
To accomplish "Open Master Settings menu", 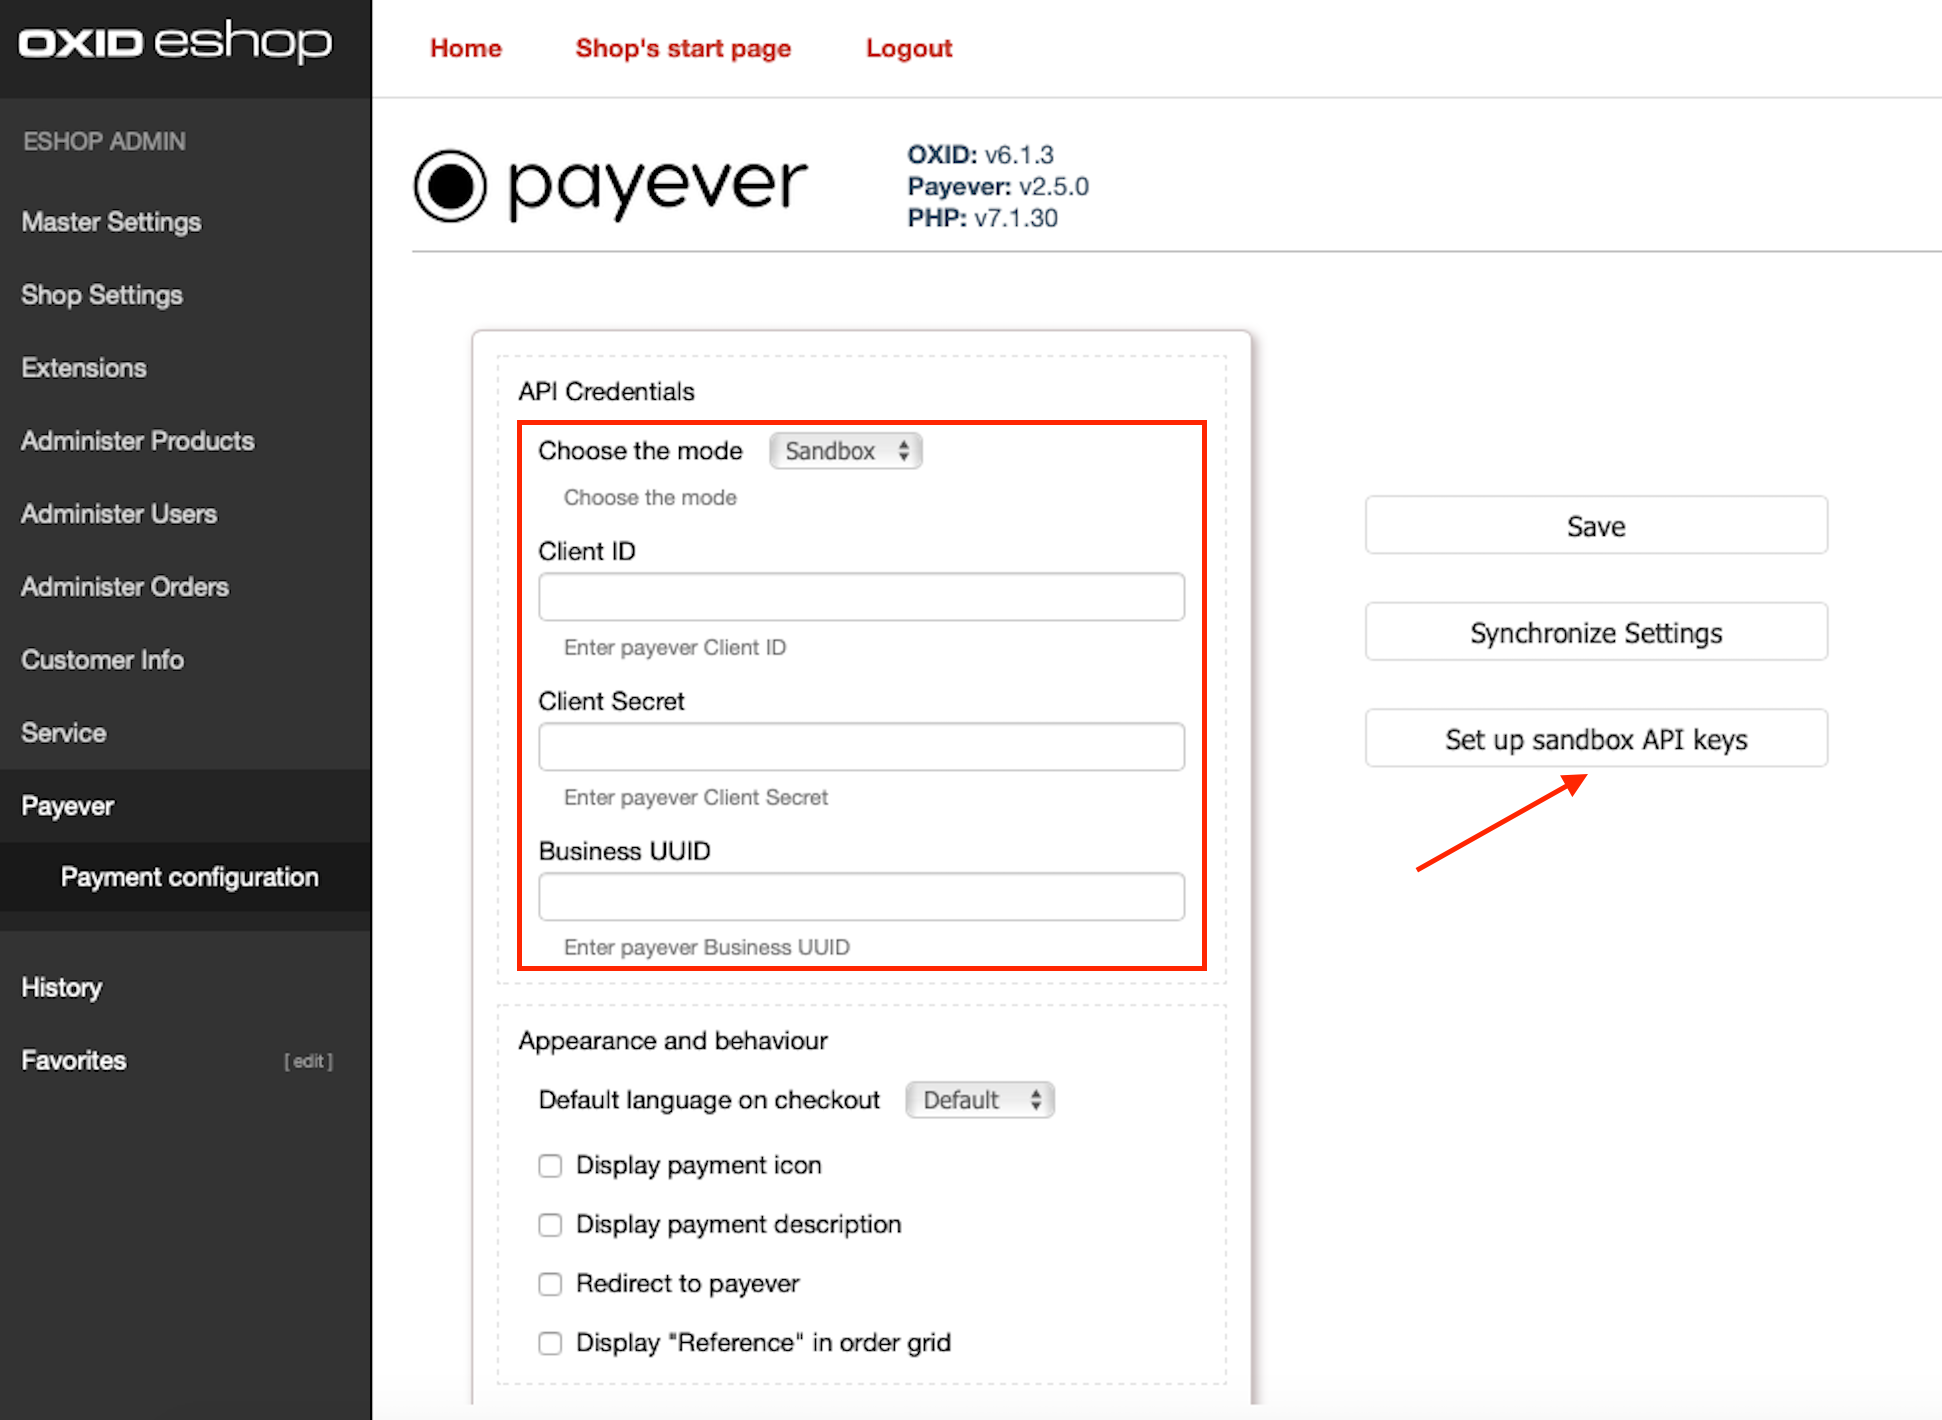I will pyautogui.click(x=111, y=222).
